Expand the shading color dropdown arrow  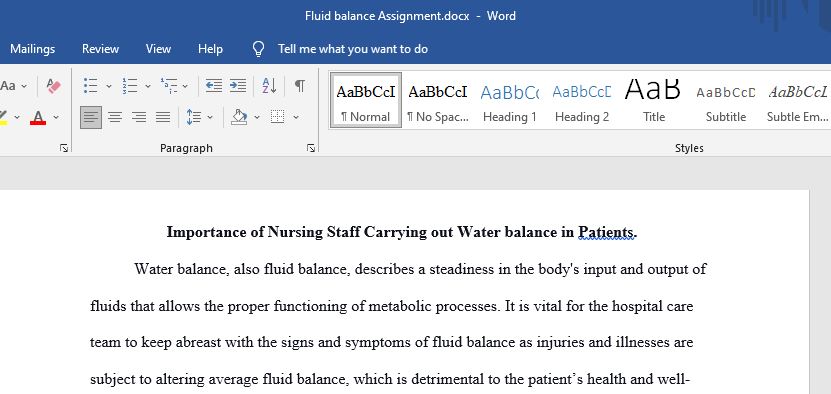coord(257,117)
